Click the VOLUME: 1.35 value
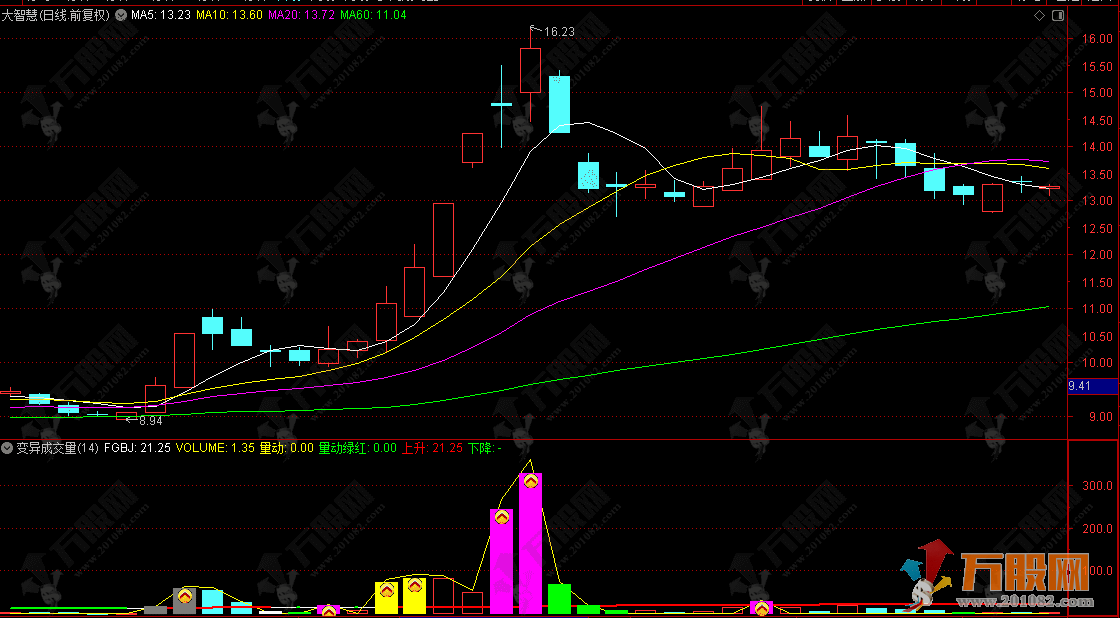 point(214,449)
